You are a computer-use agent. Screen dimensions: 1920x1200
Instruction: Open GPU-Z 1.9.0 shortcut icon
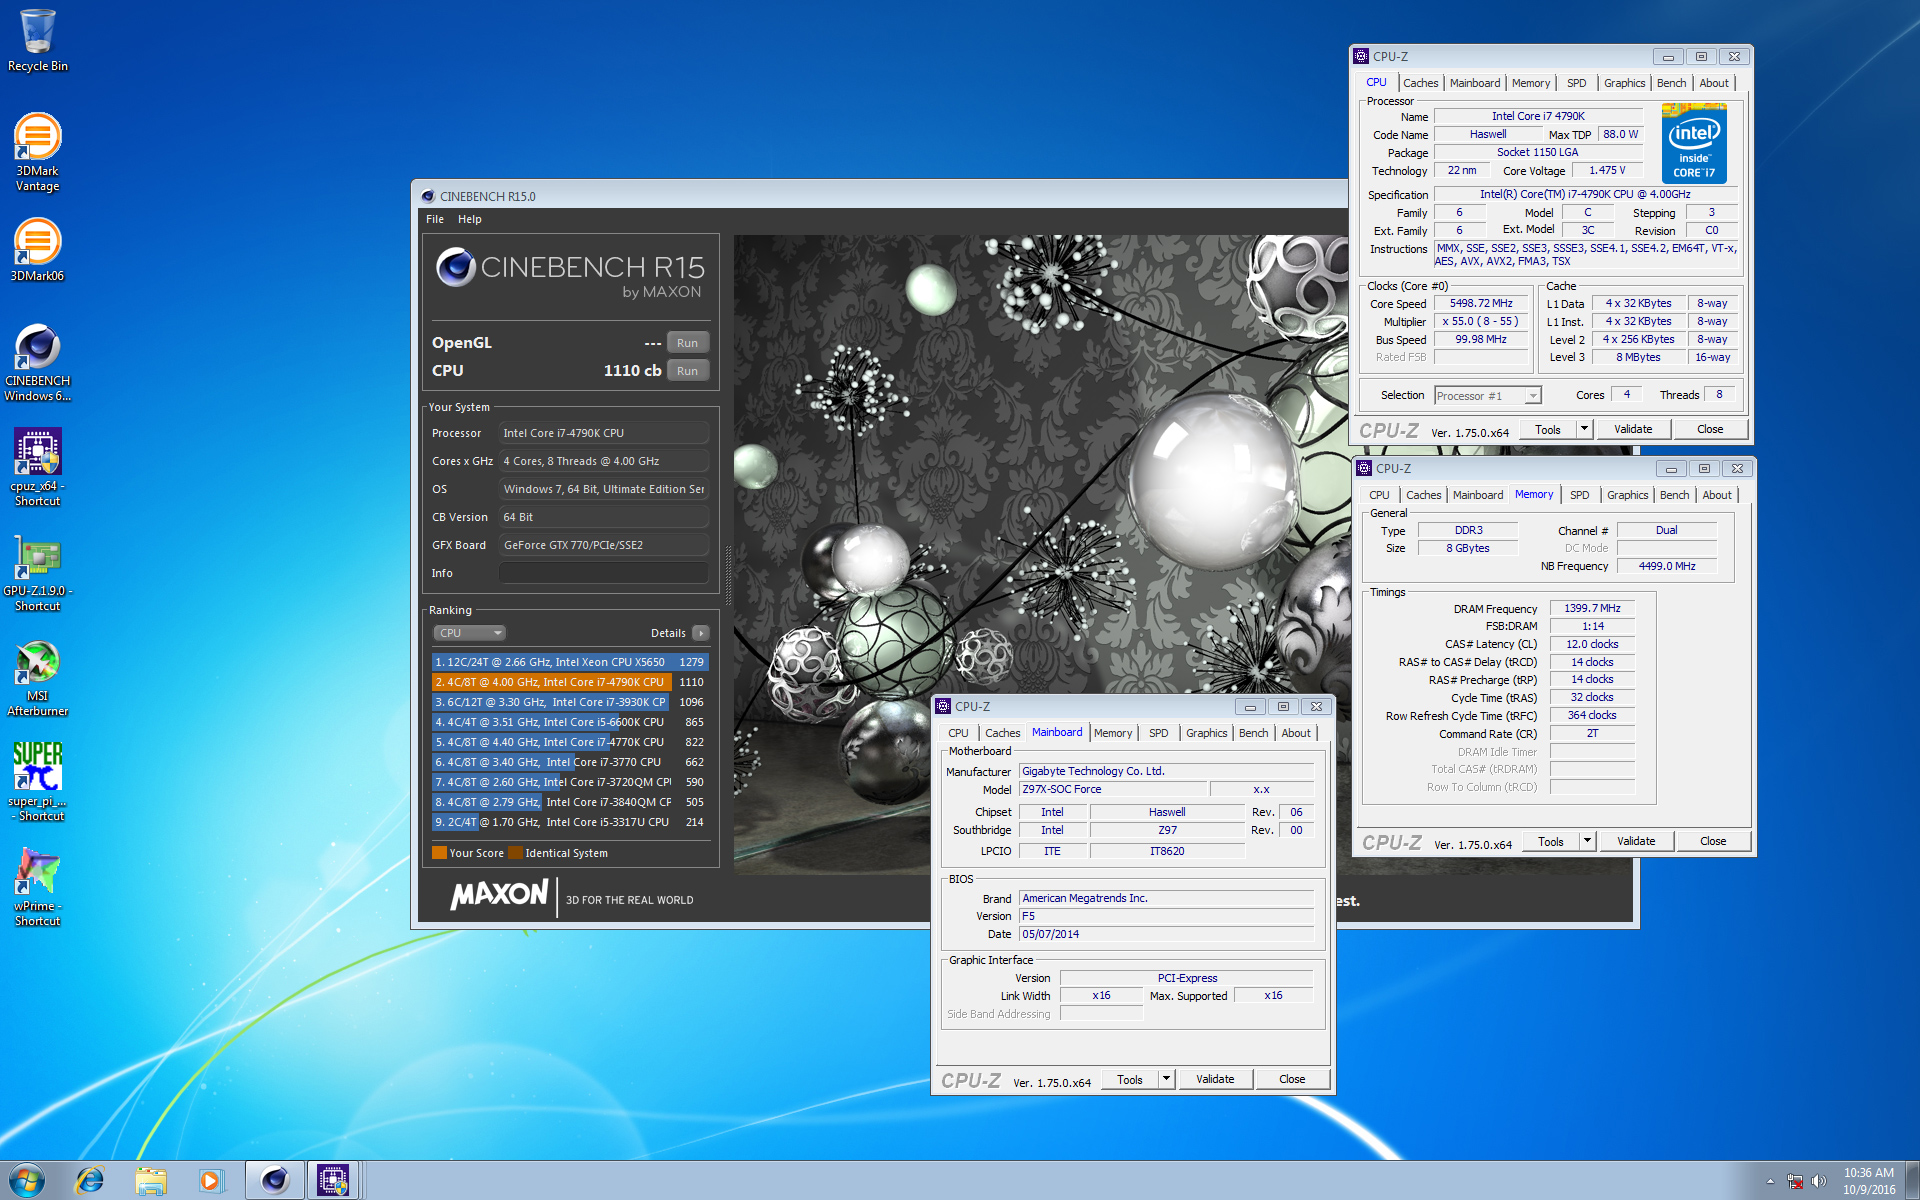coord(38,572)
